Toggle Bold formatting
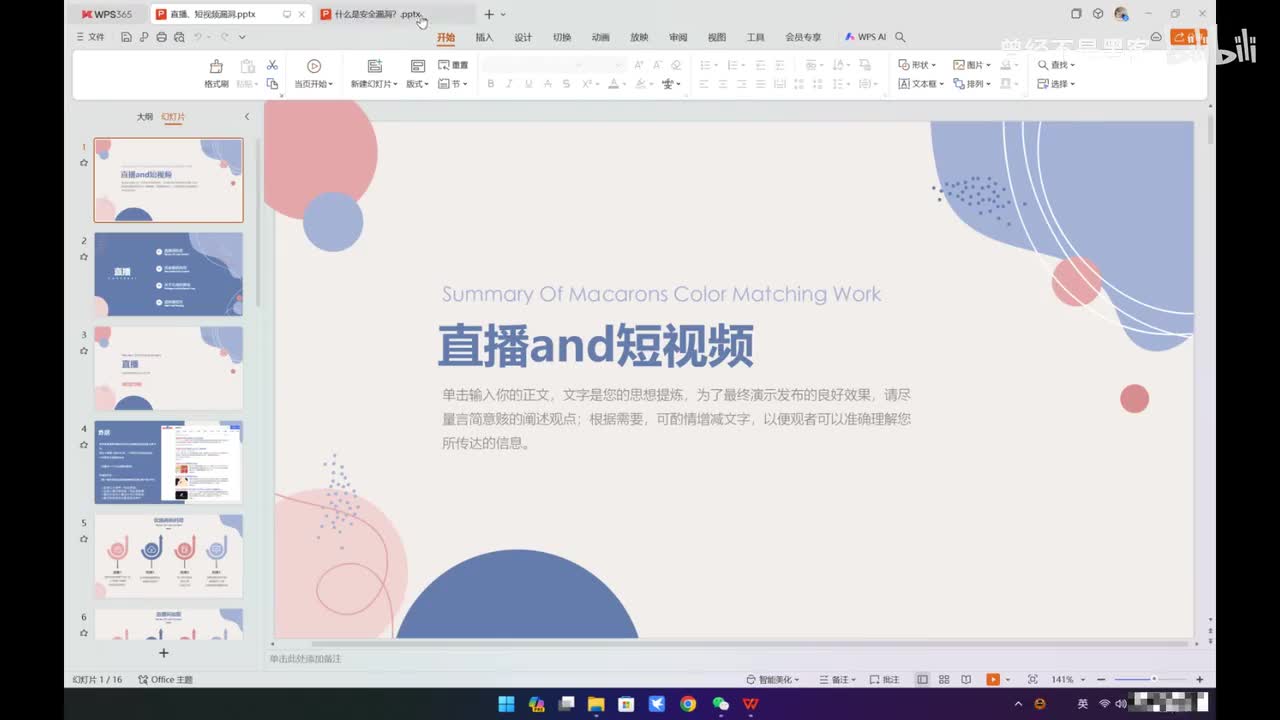 491,84
